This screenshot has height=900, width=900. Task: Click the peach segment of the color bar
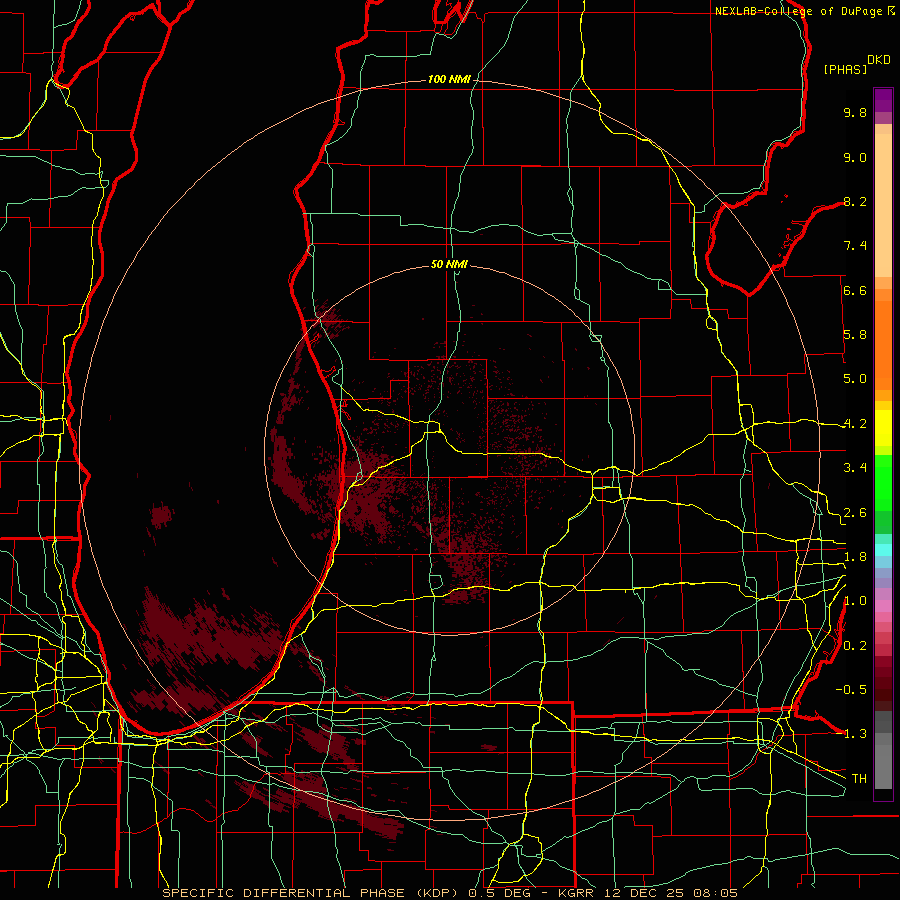(x=883, y=207)
